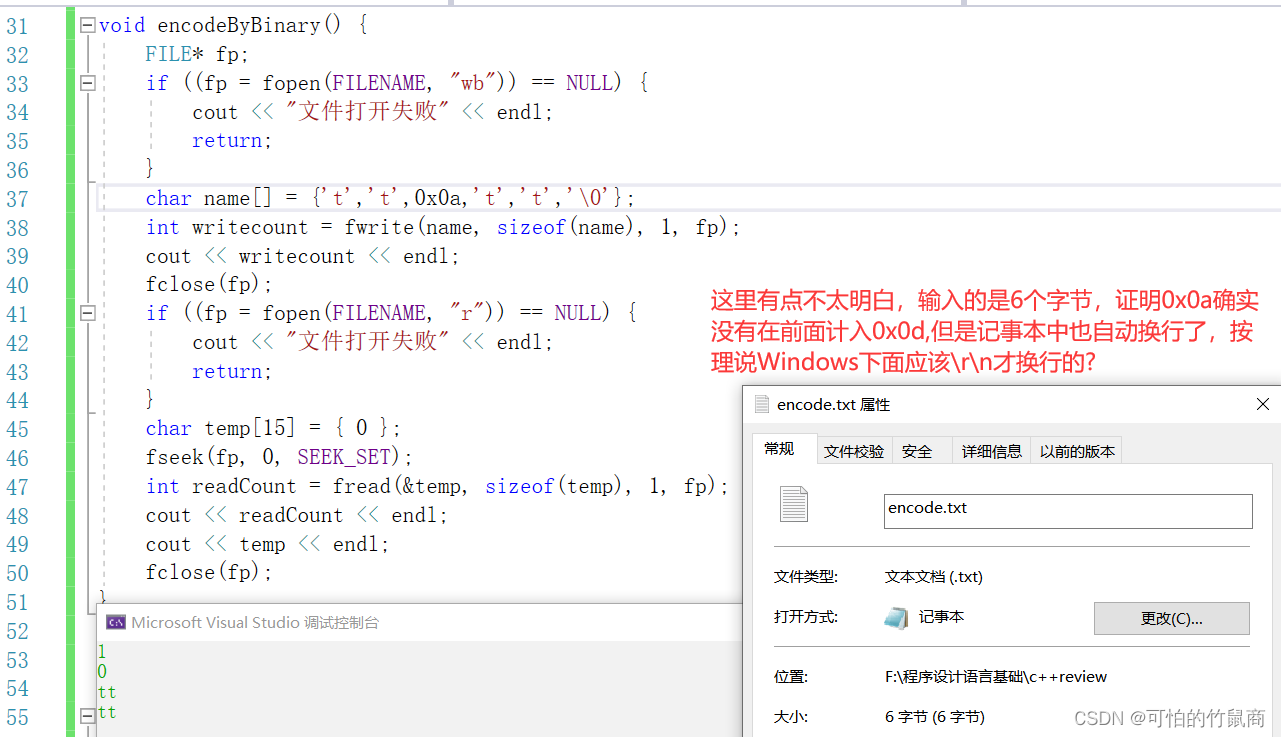Click the 'FILE* fp;' declaration
The width and height of the screenshot is (1281, 737).
tap(197, 54)
